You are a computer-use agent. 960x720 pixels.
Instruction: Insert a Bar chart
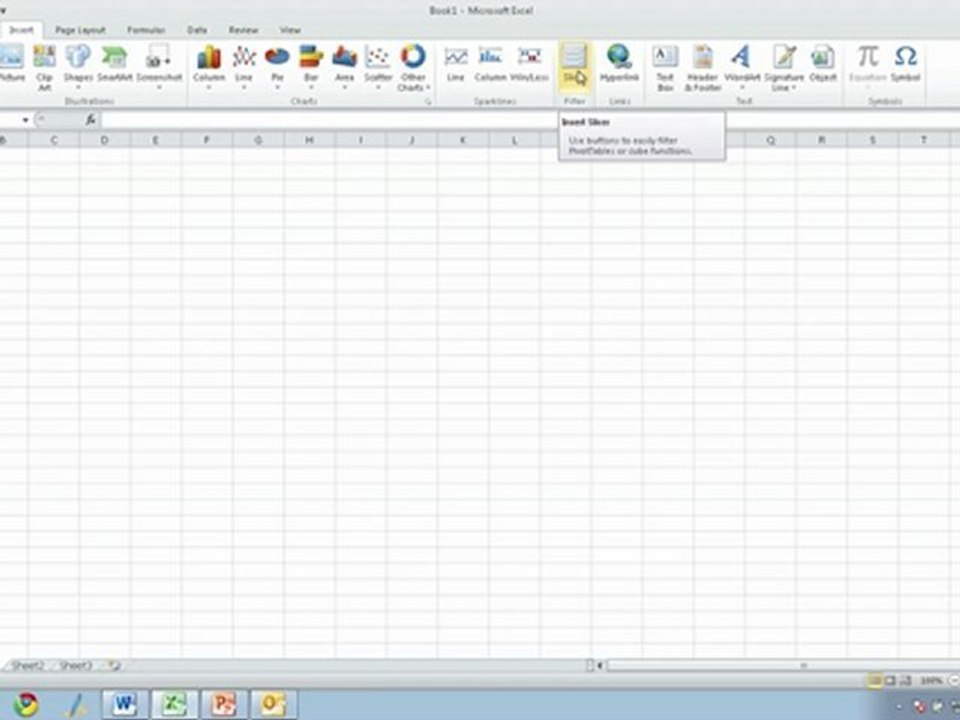pos(311,66)
